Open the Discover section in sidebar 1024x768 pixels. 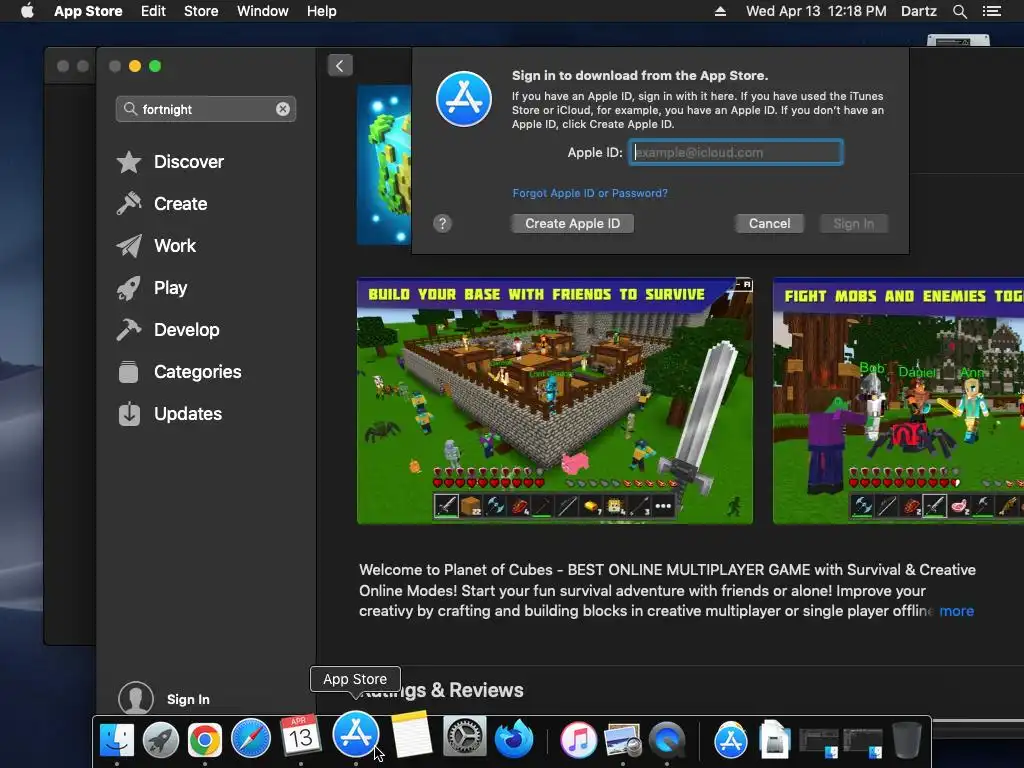tap(170, 162)
